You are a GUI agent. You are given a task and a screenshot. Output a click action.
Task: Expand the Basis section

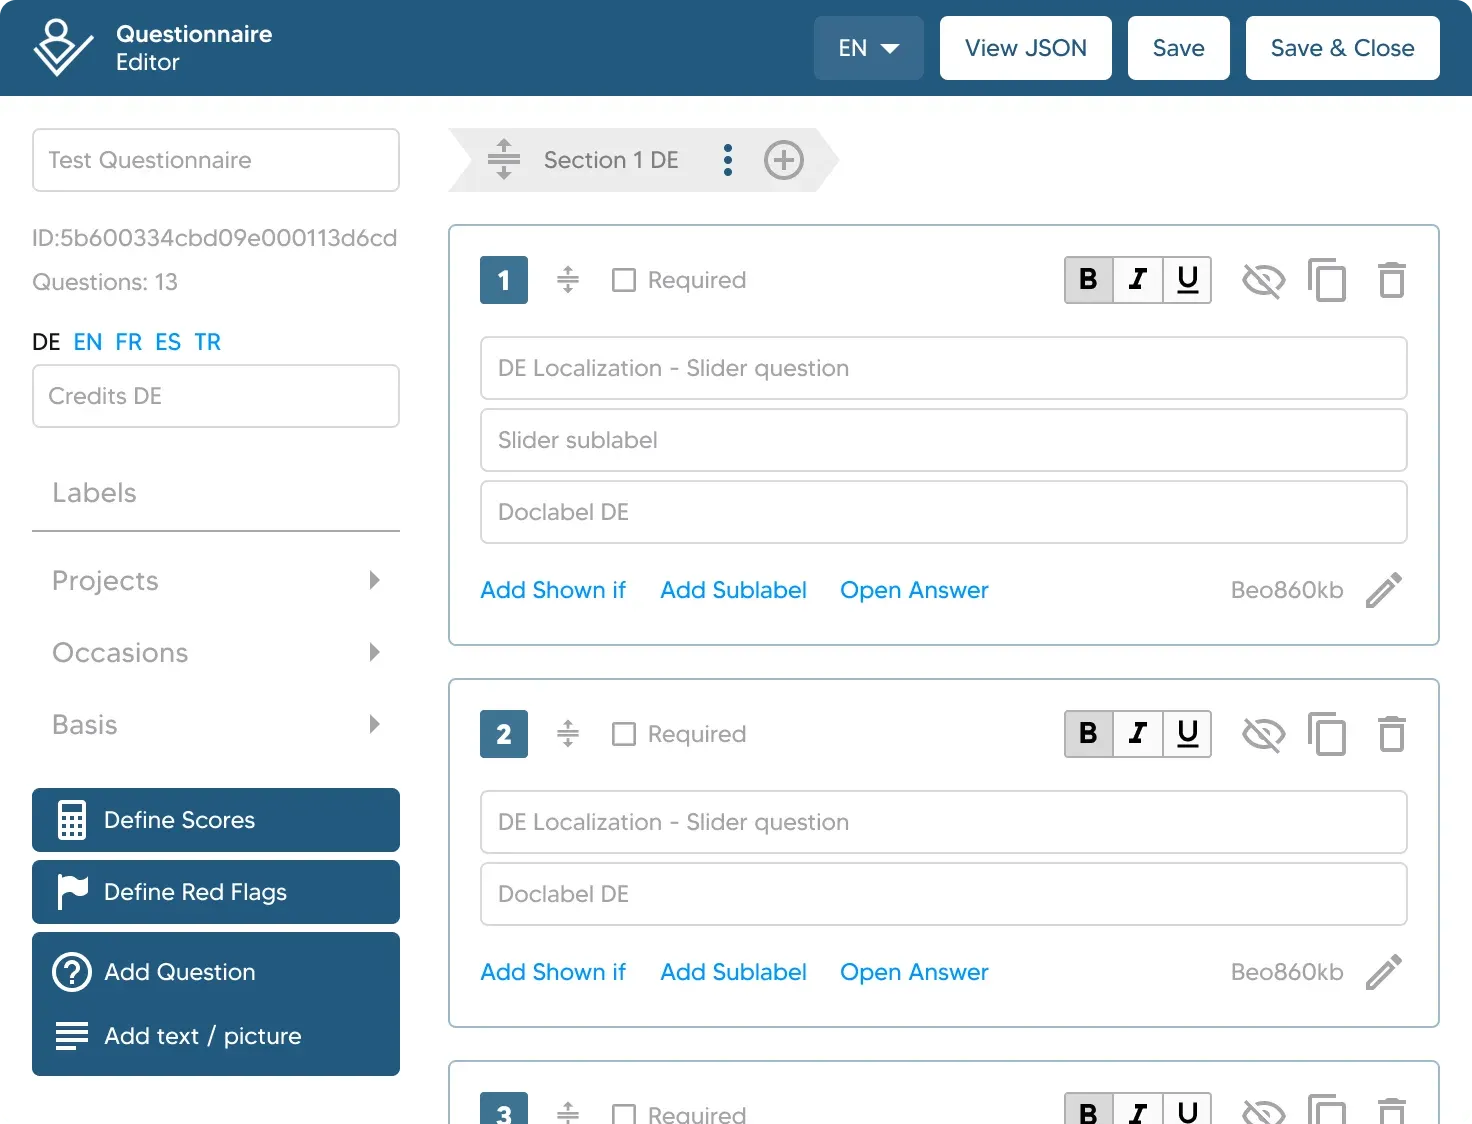[374, 724]
